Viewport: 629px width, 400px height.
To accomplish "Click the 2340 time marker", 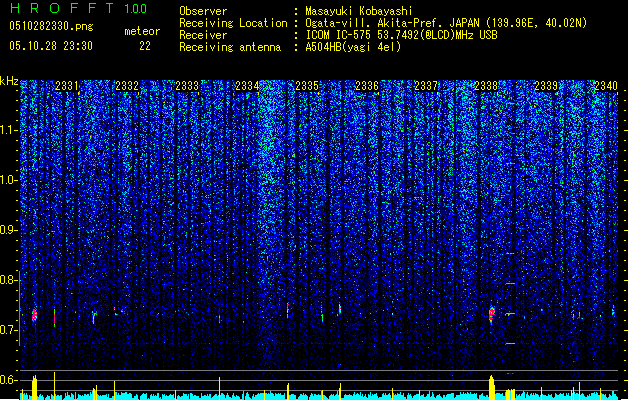I will tap(606, 86).
